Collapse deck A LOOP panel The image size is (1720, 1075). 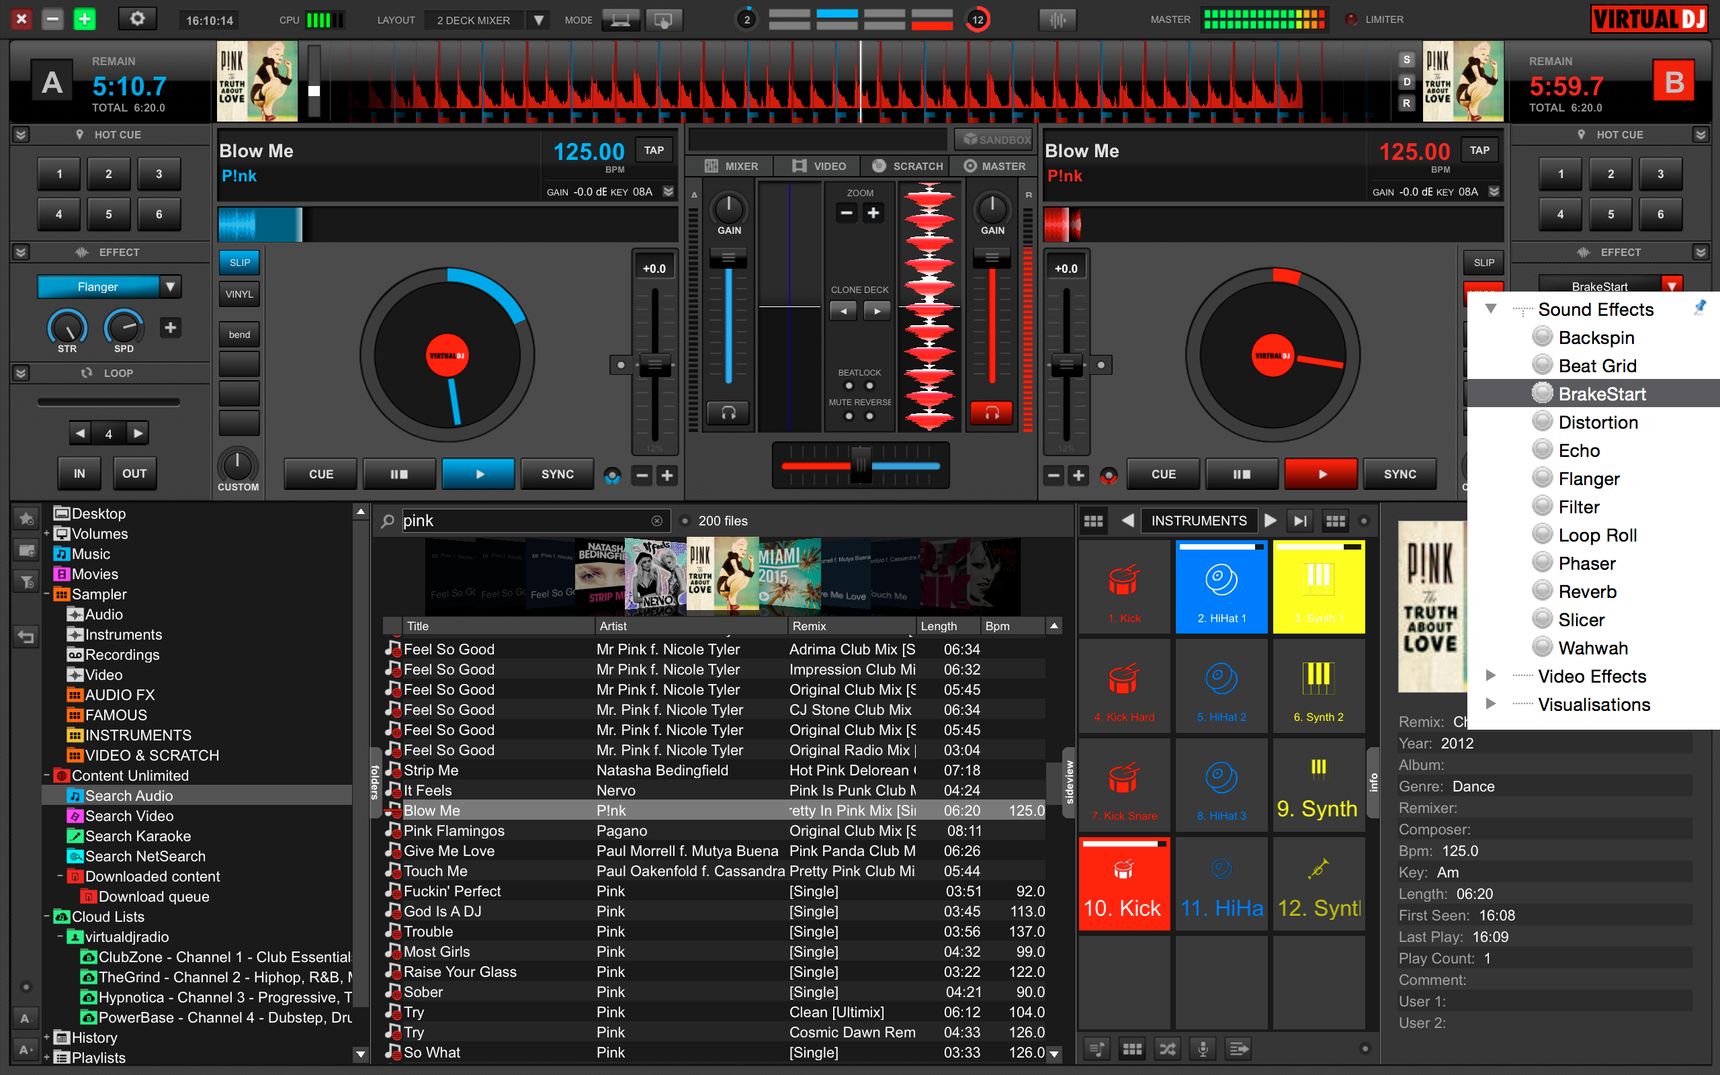click(21, 373)
